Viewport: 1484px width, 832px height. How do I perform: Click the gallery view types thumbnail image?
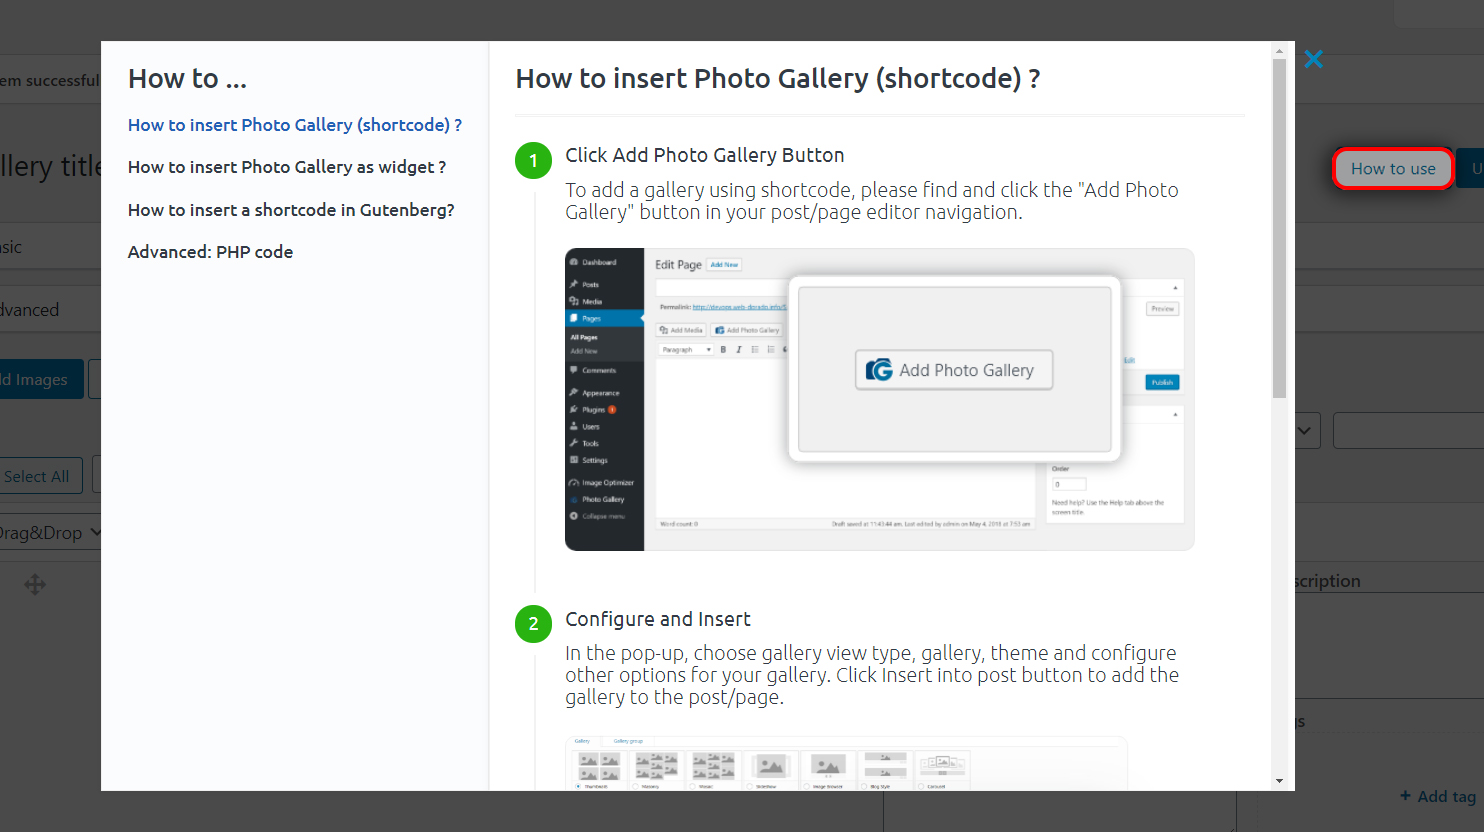tap(846, 764)
